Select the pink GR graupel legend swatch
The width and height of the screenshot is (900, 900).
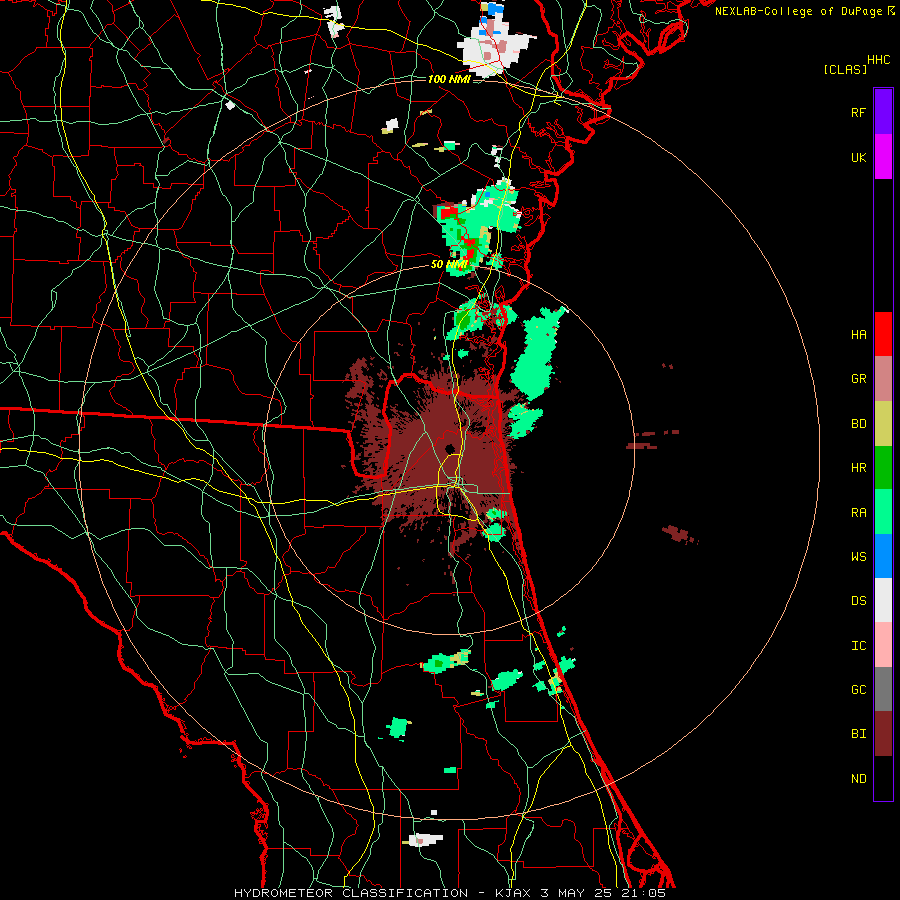point(883,379)
